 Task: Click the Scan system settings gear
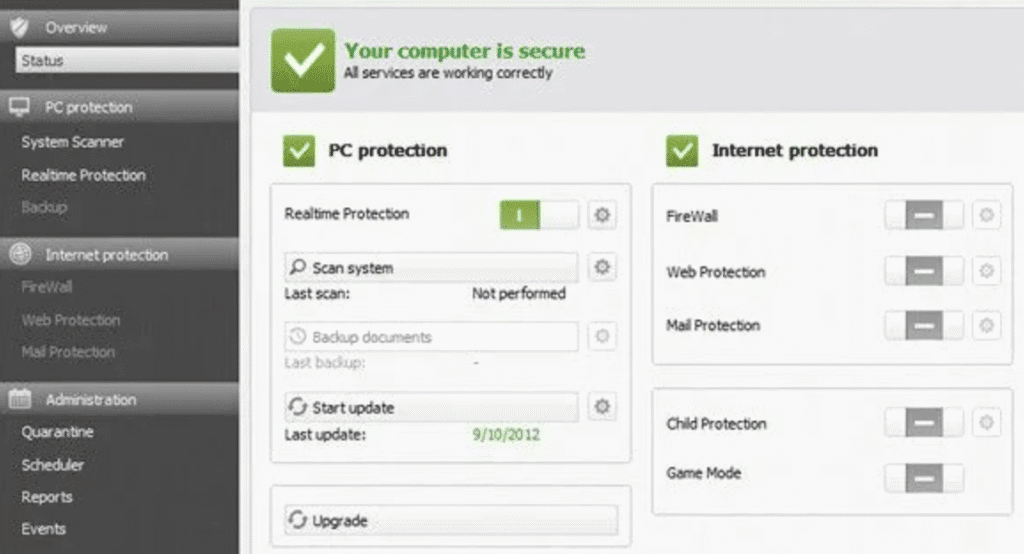[x=601, y=267]
